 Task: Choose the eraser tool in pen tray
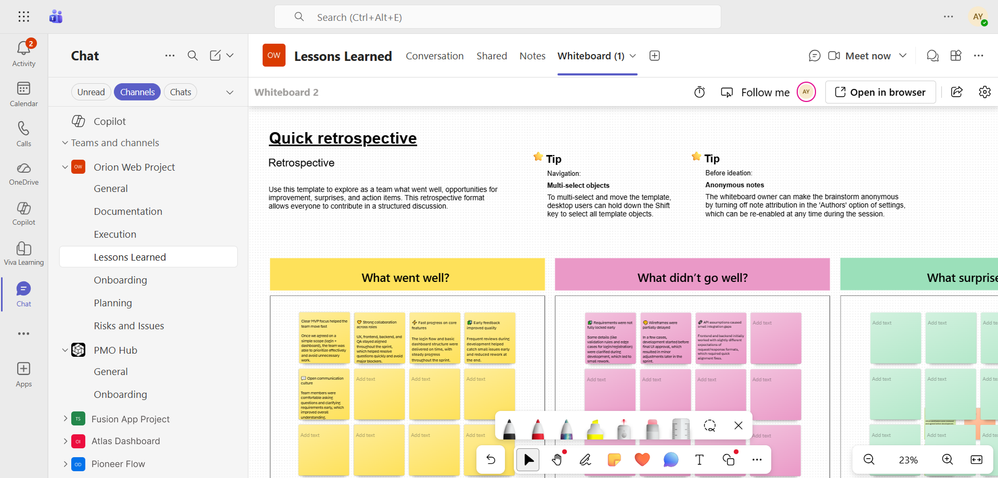click(654, 429)
